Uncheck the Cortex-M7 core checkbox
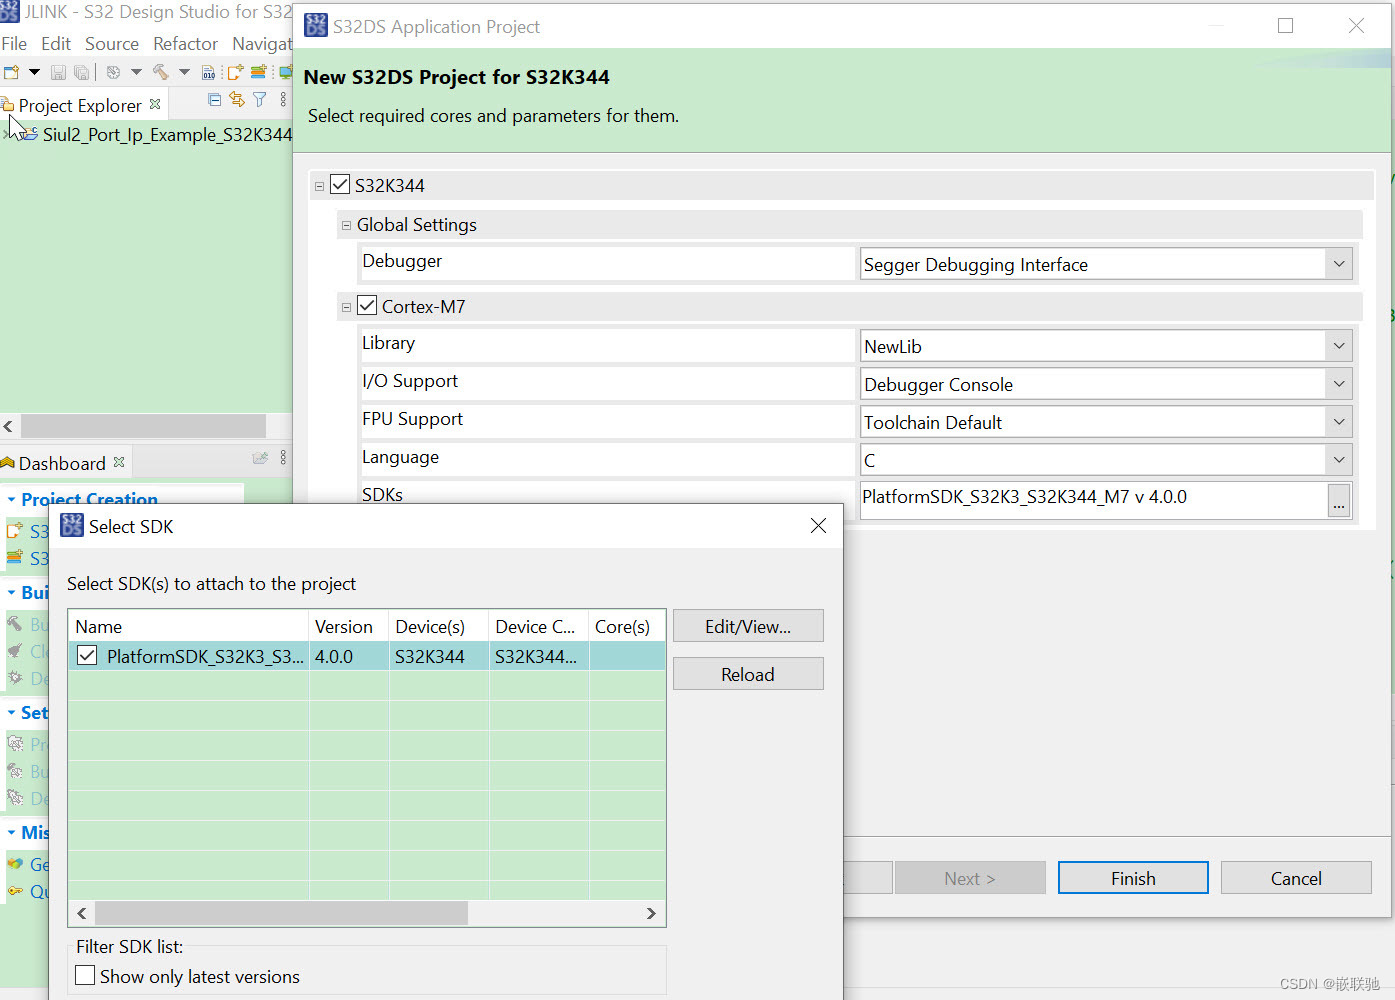The width and height of the screenshot is (1395, 1000). [x=367, y=305]
